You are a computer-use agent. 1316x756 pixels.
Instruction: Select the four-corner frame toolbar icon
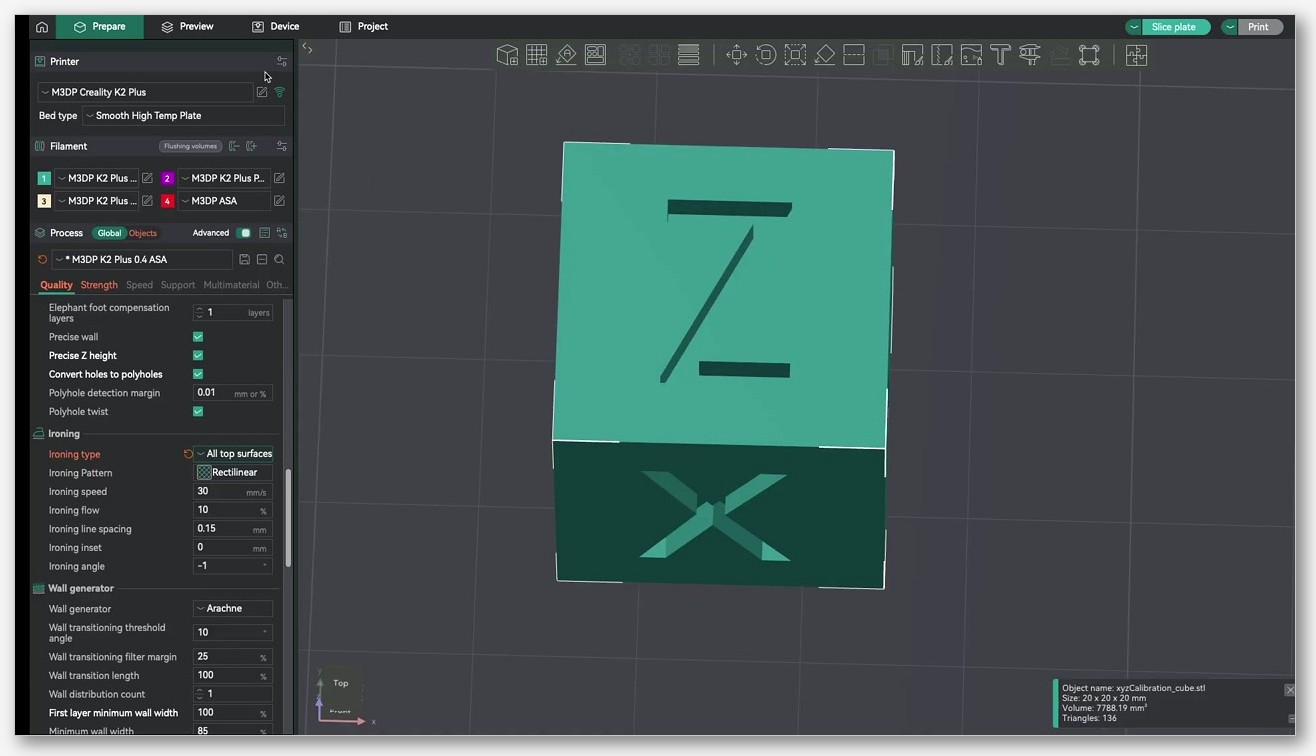point(1089,55)
